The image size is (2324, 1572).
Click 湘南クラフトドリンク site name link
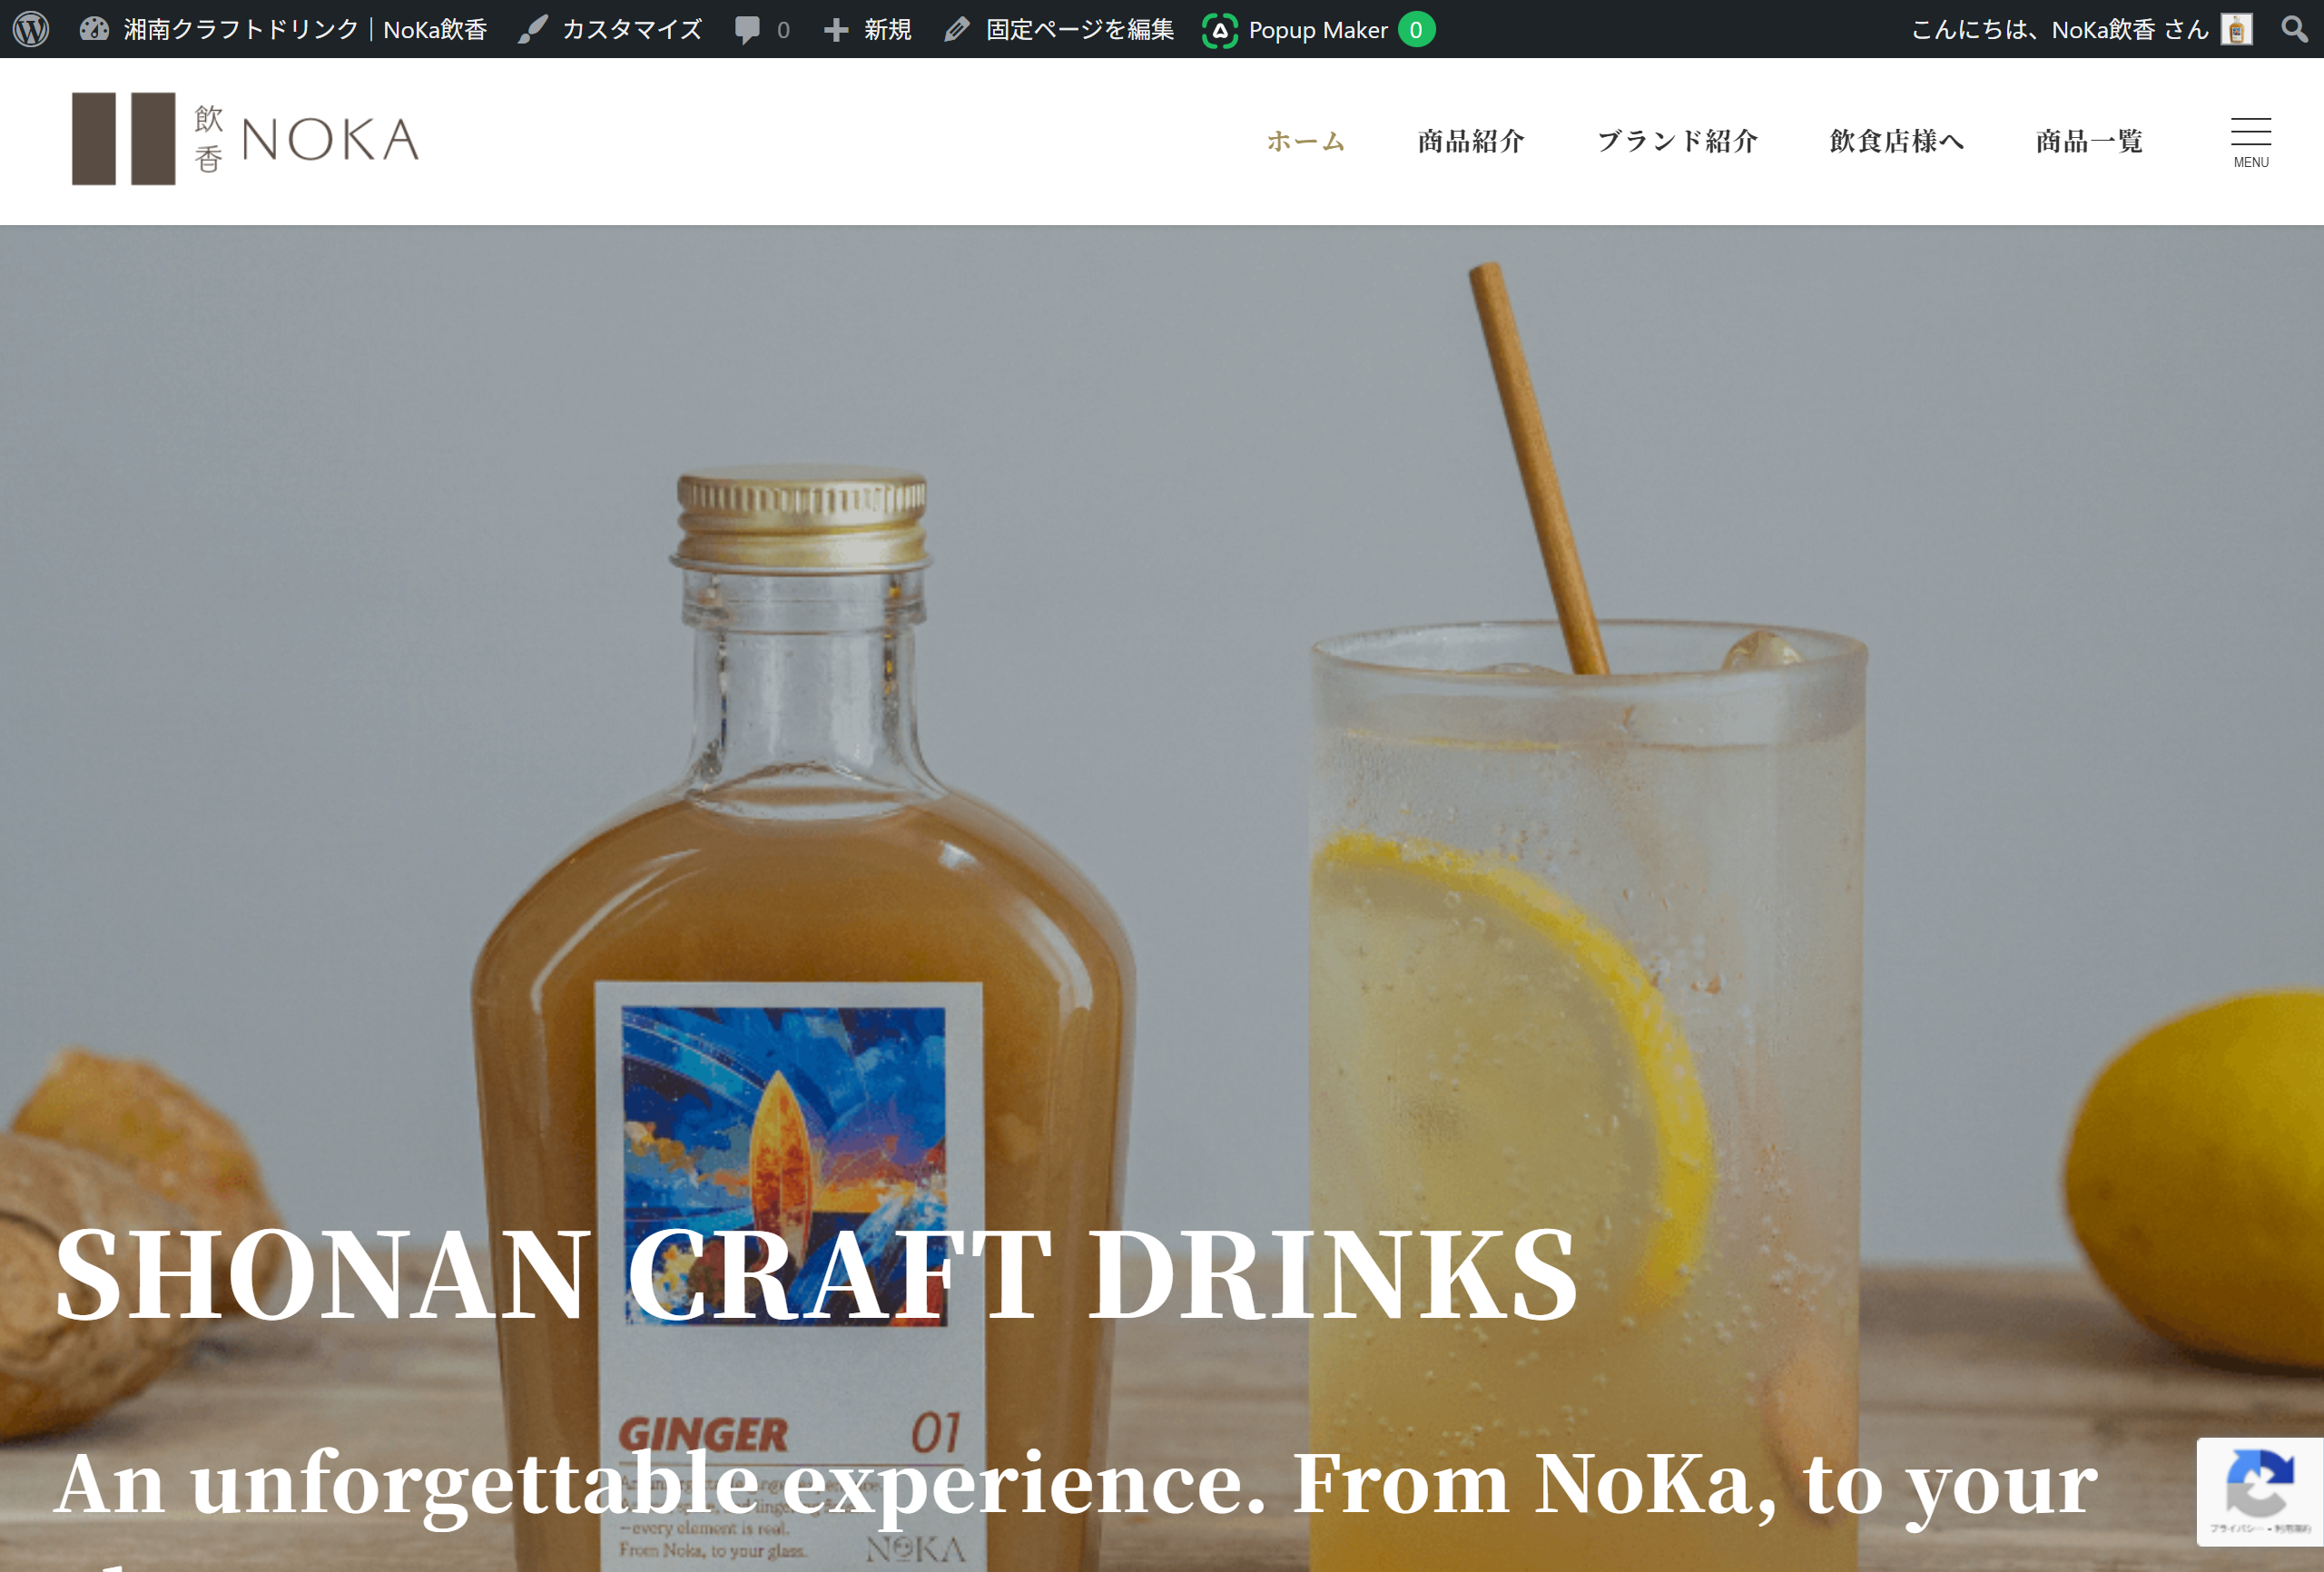point(305,29)
